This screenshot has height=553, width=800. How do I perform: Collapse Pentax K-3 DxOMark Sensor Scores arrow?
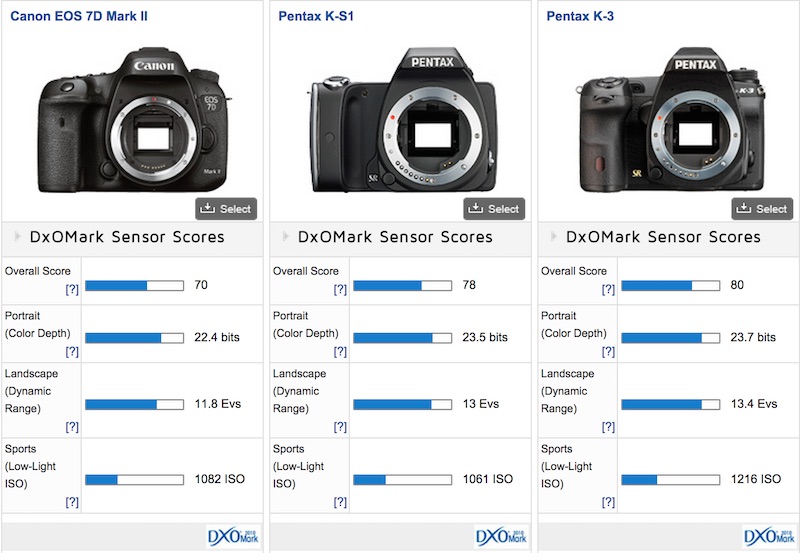pos(554,236)
